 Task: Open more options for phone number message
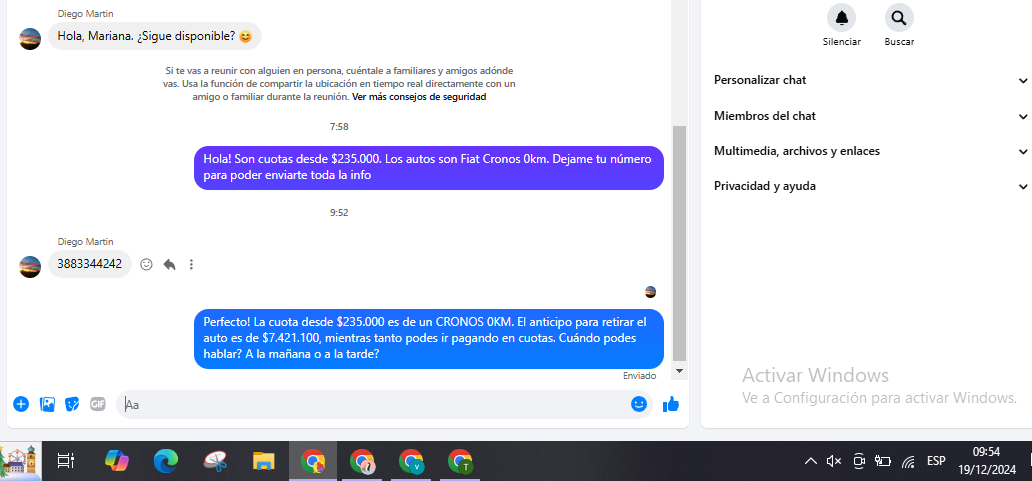191,265
